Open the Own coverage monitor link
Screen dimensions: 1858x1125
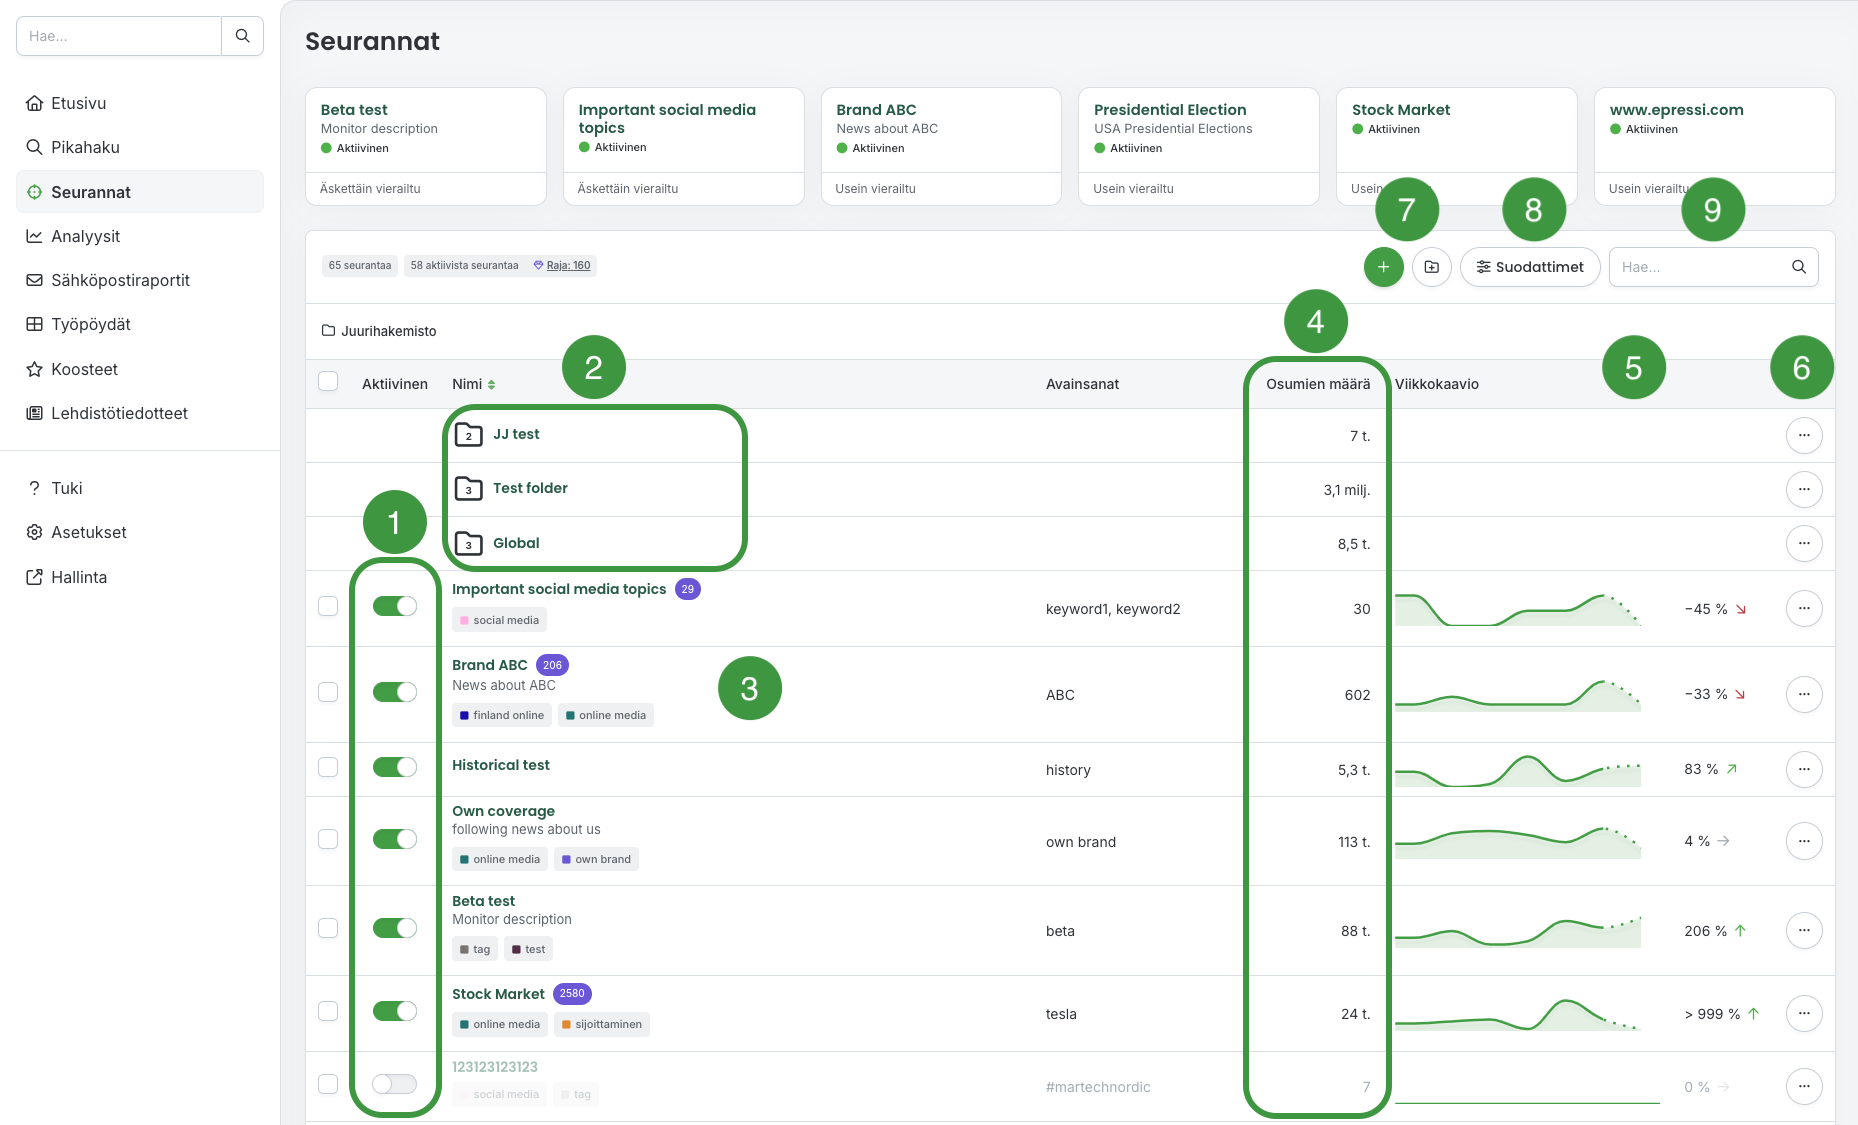[x=503, y=811]
